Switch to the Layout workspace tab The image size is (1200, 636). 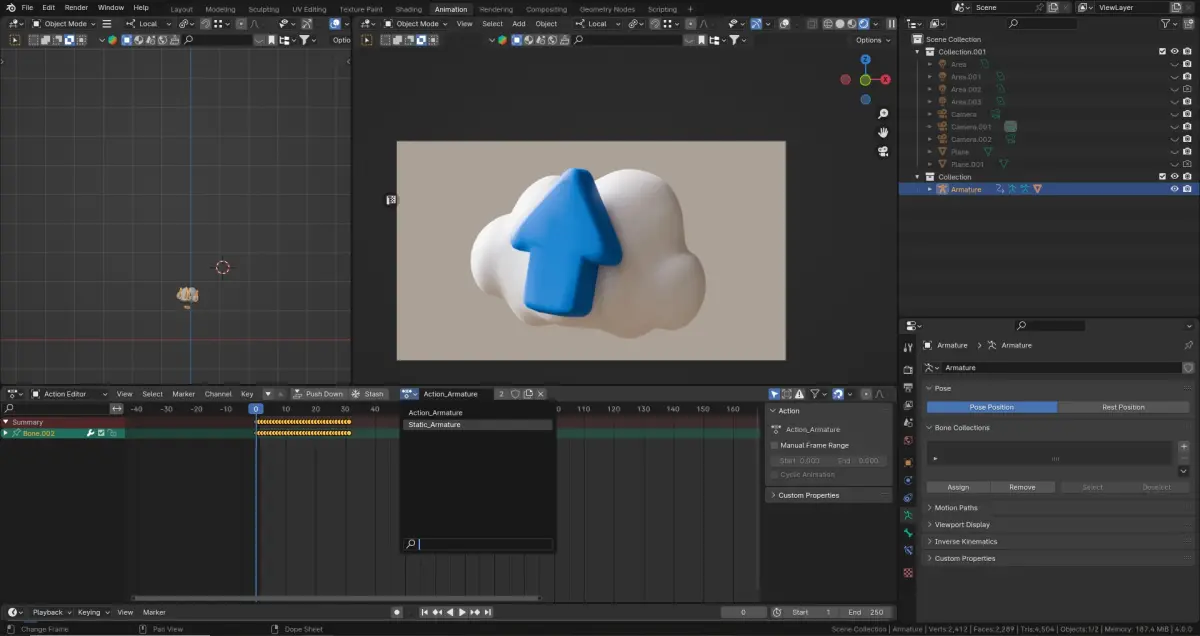tap(181, 9)
